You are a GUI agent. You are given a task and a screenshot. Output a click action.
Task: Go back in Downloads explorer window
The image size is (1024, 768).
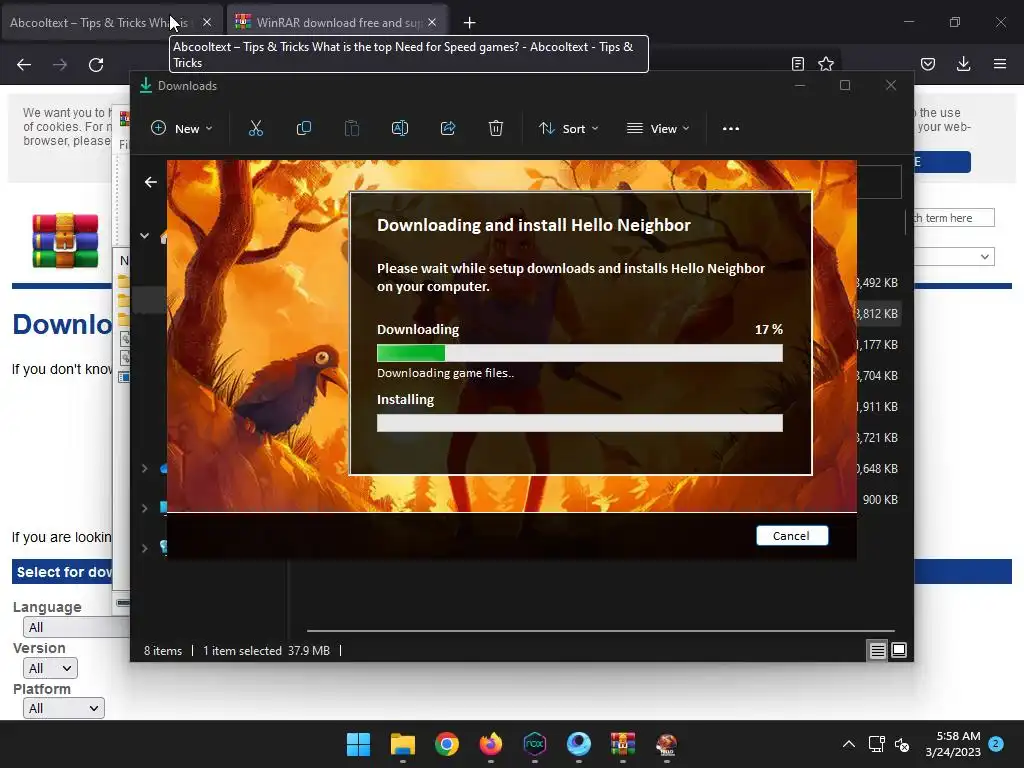tap(151, 182)
